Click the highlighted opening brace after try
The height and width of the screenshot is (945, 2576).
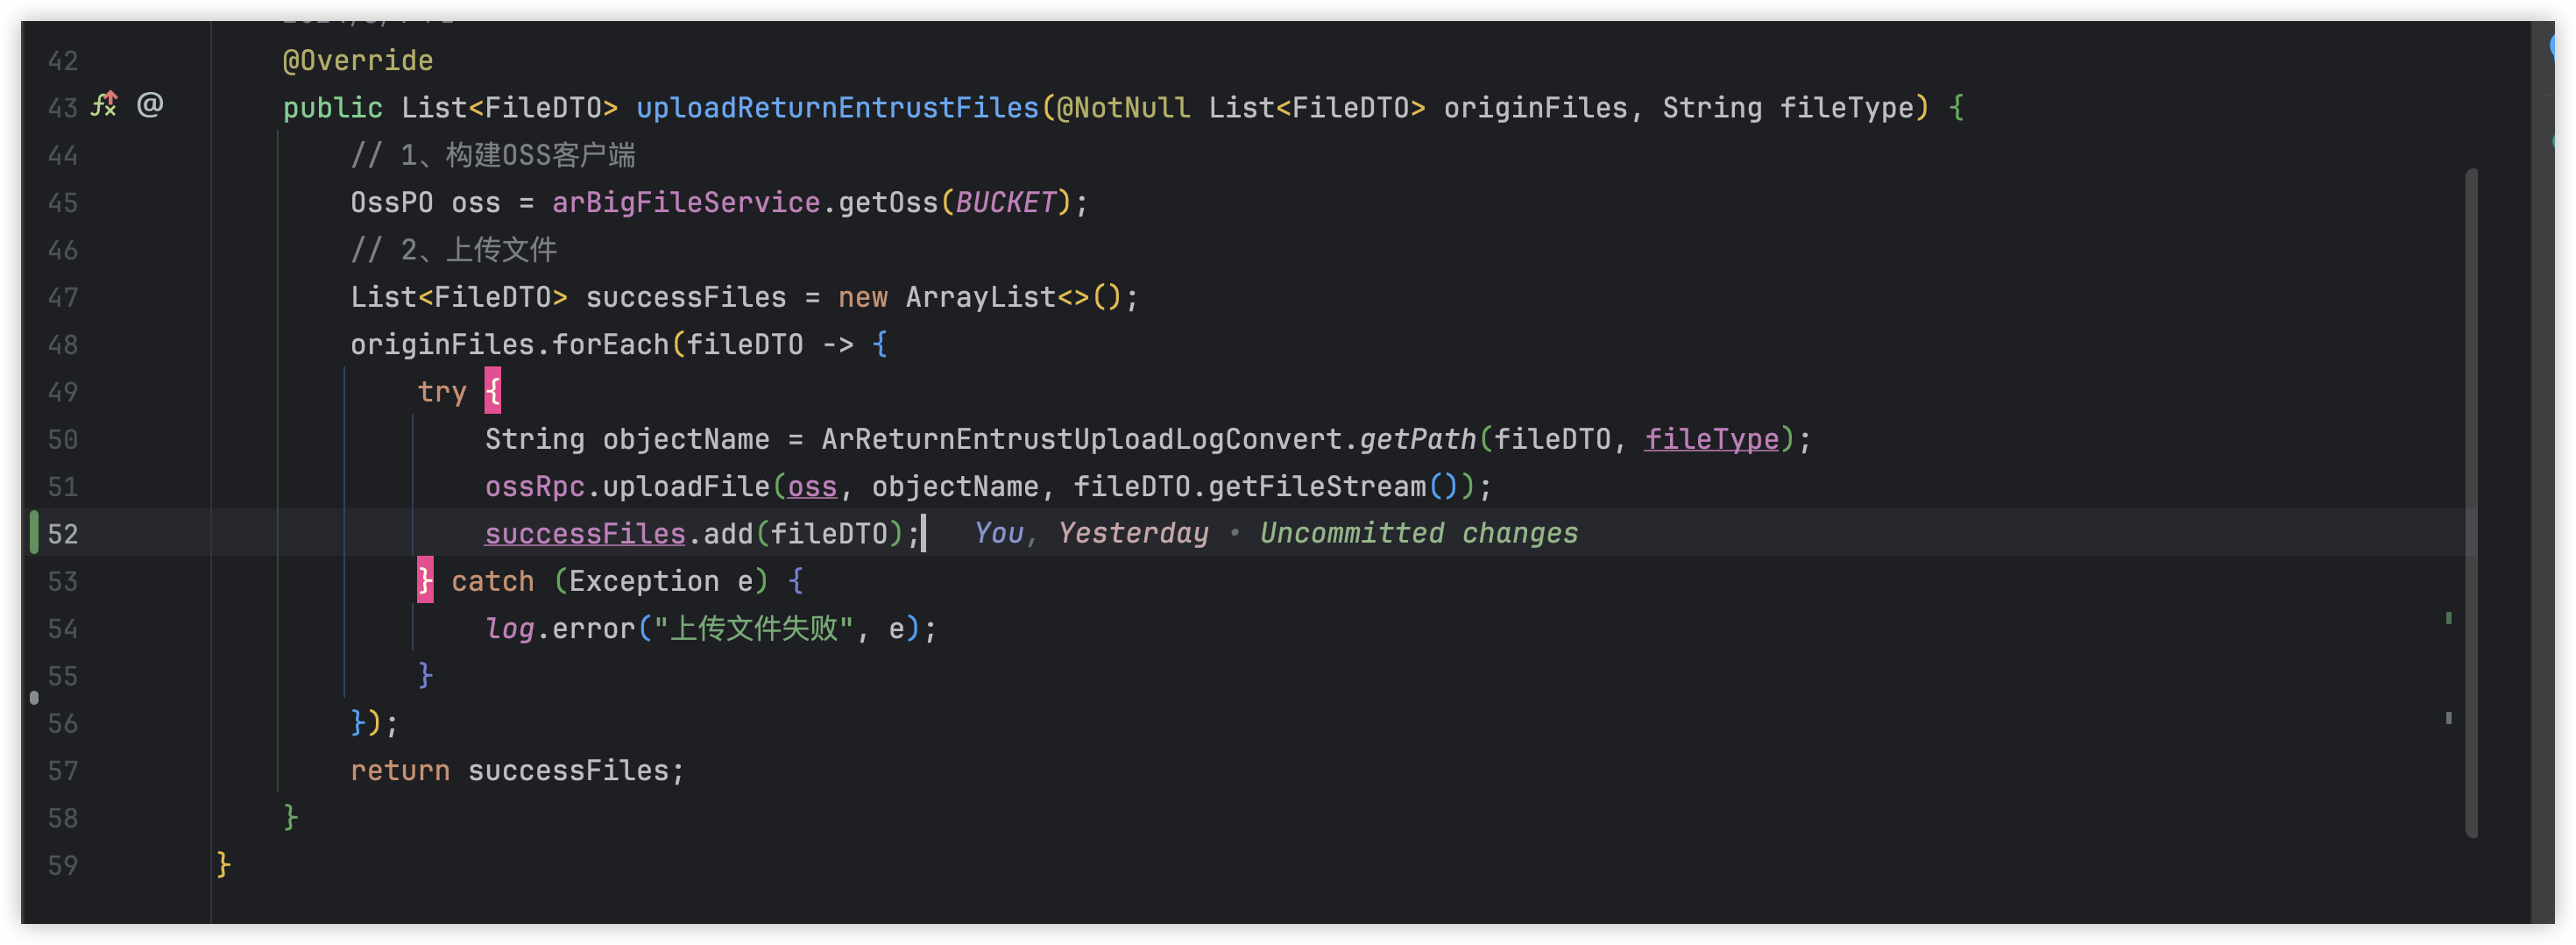pyautogui.click(x=492, y=391)
